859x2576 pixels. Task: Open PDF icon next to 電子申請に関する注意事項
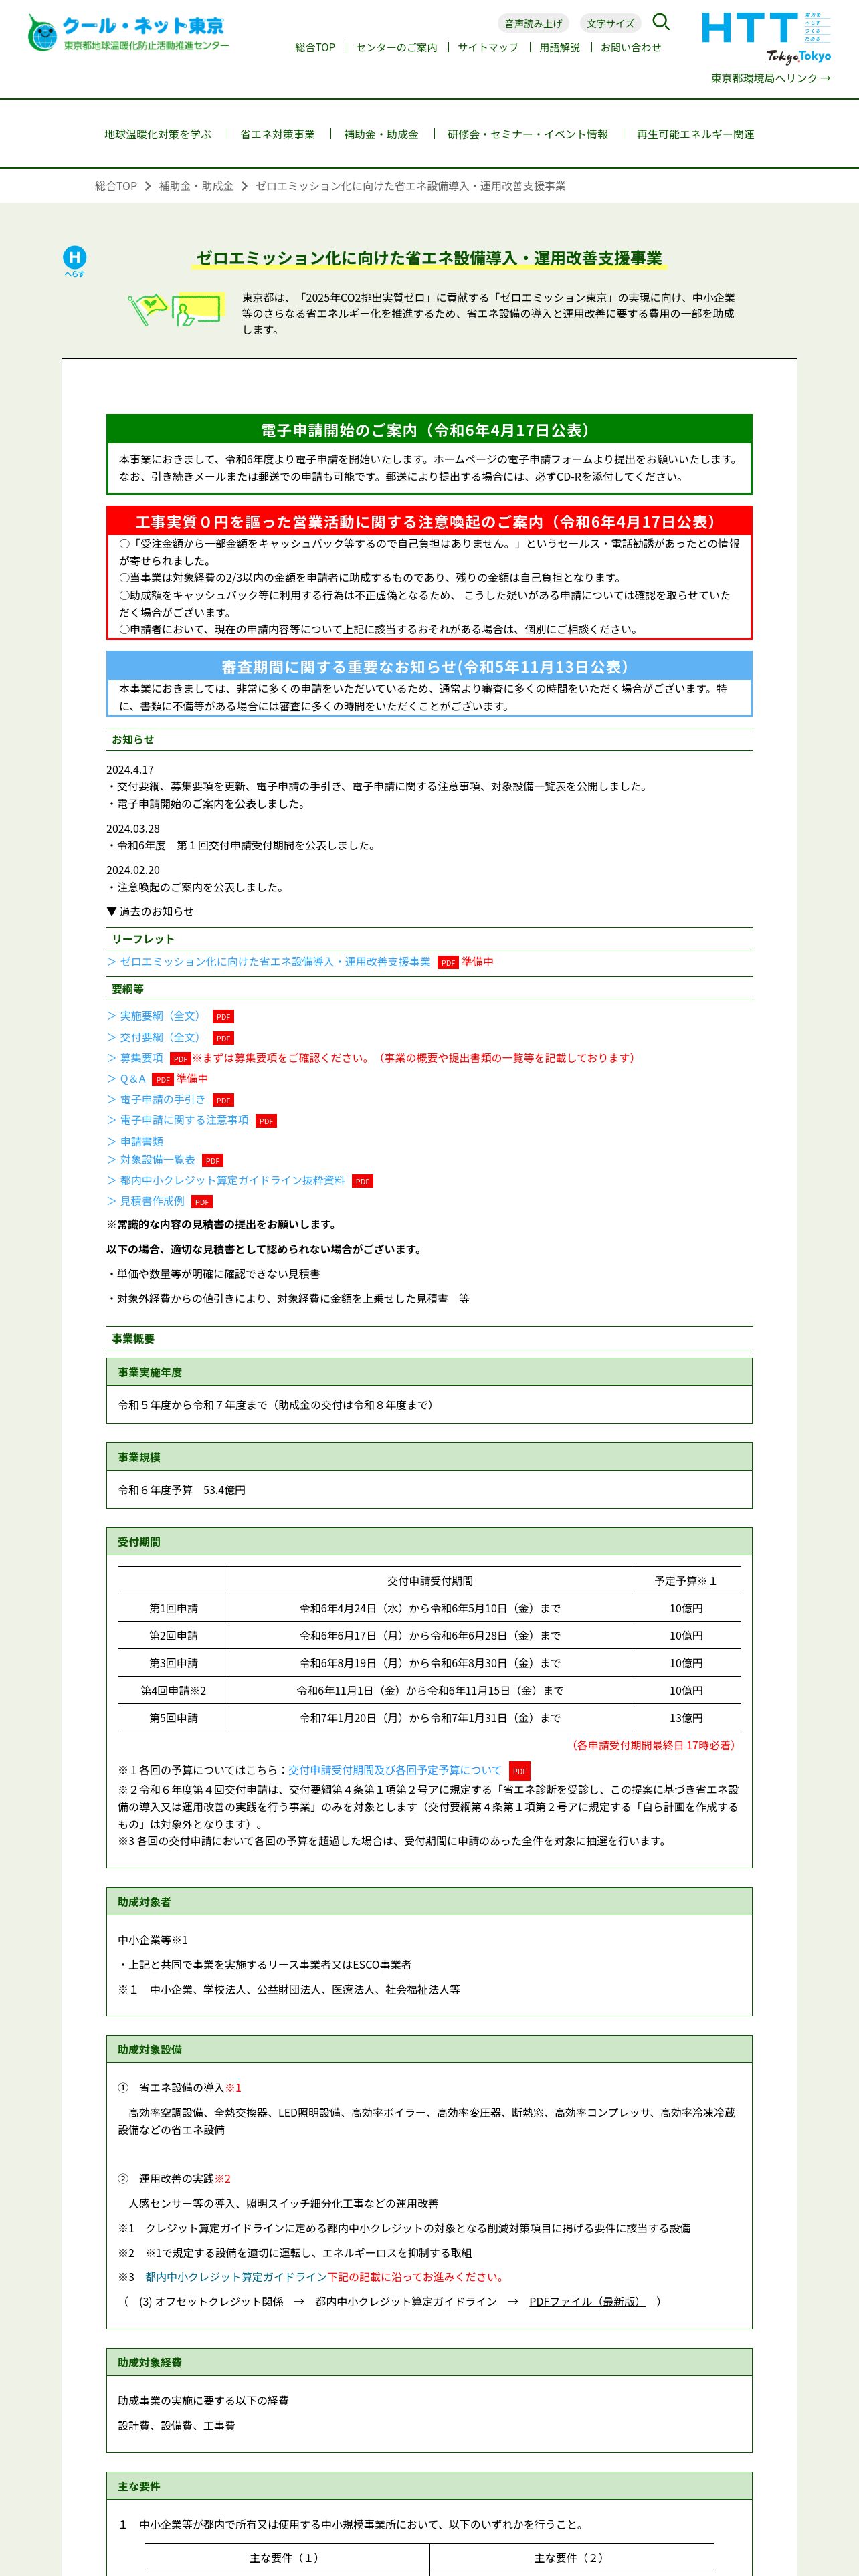click(x=266, y=1121)
